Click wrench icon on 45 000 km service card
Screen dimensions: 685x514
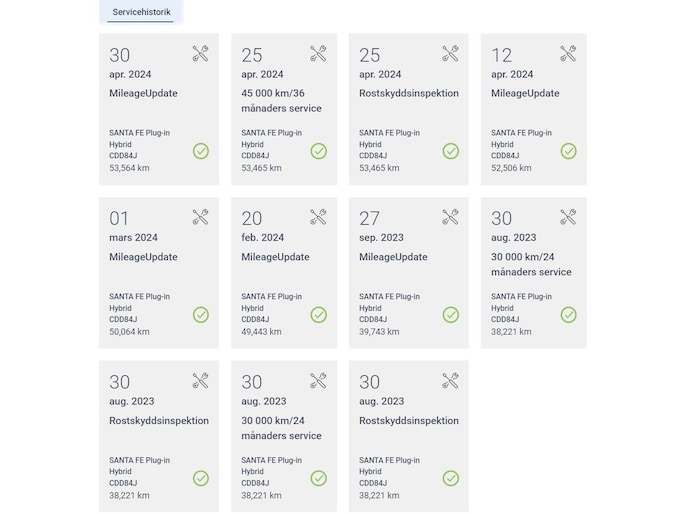tap(318, 53)
